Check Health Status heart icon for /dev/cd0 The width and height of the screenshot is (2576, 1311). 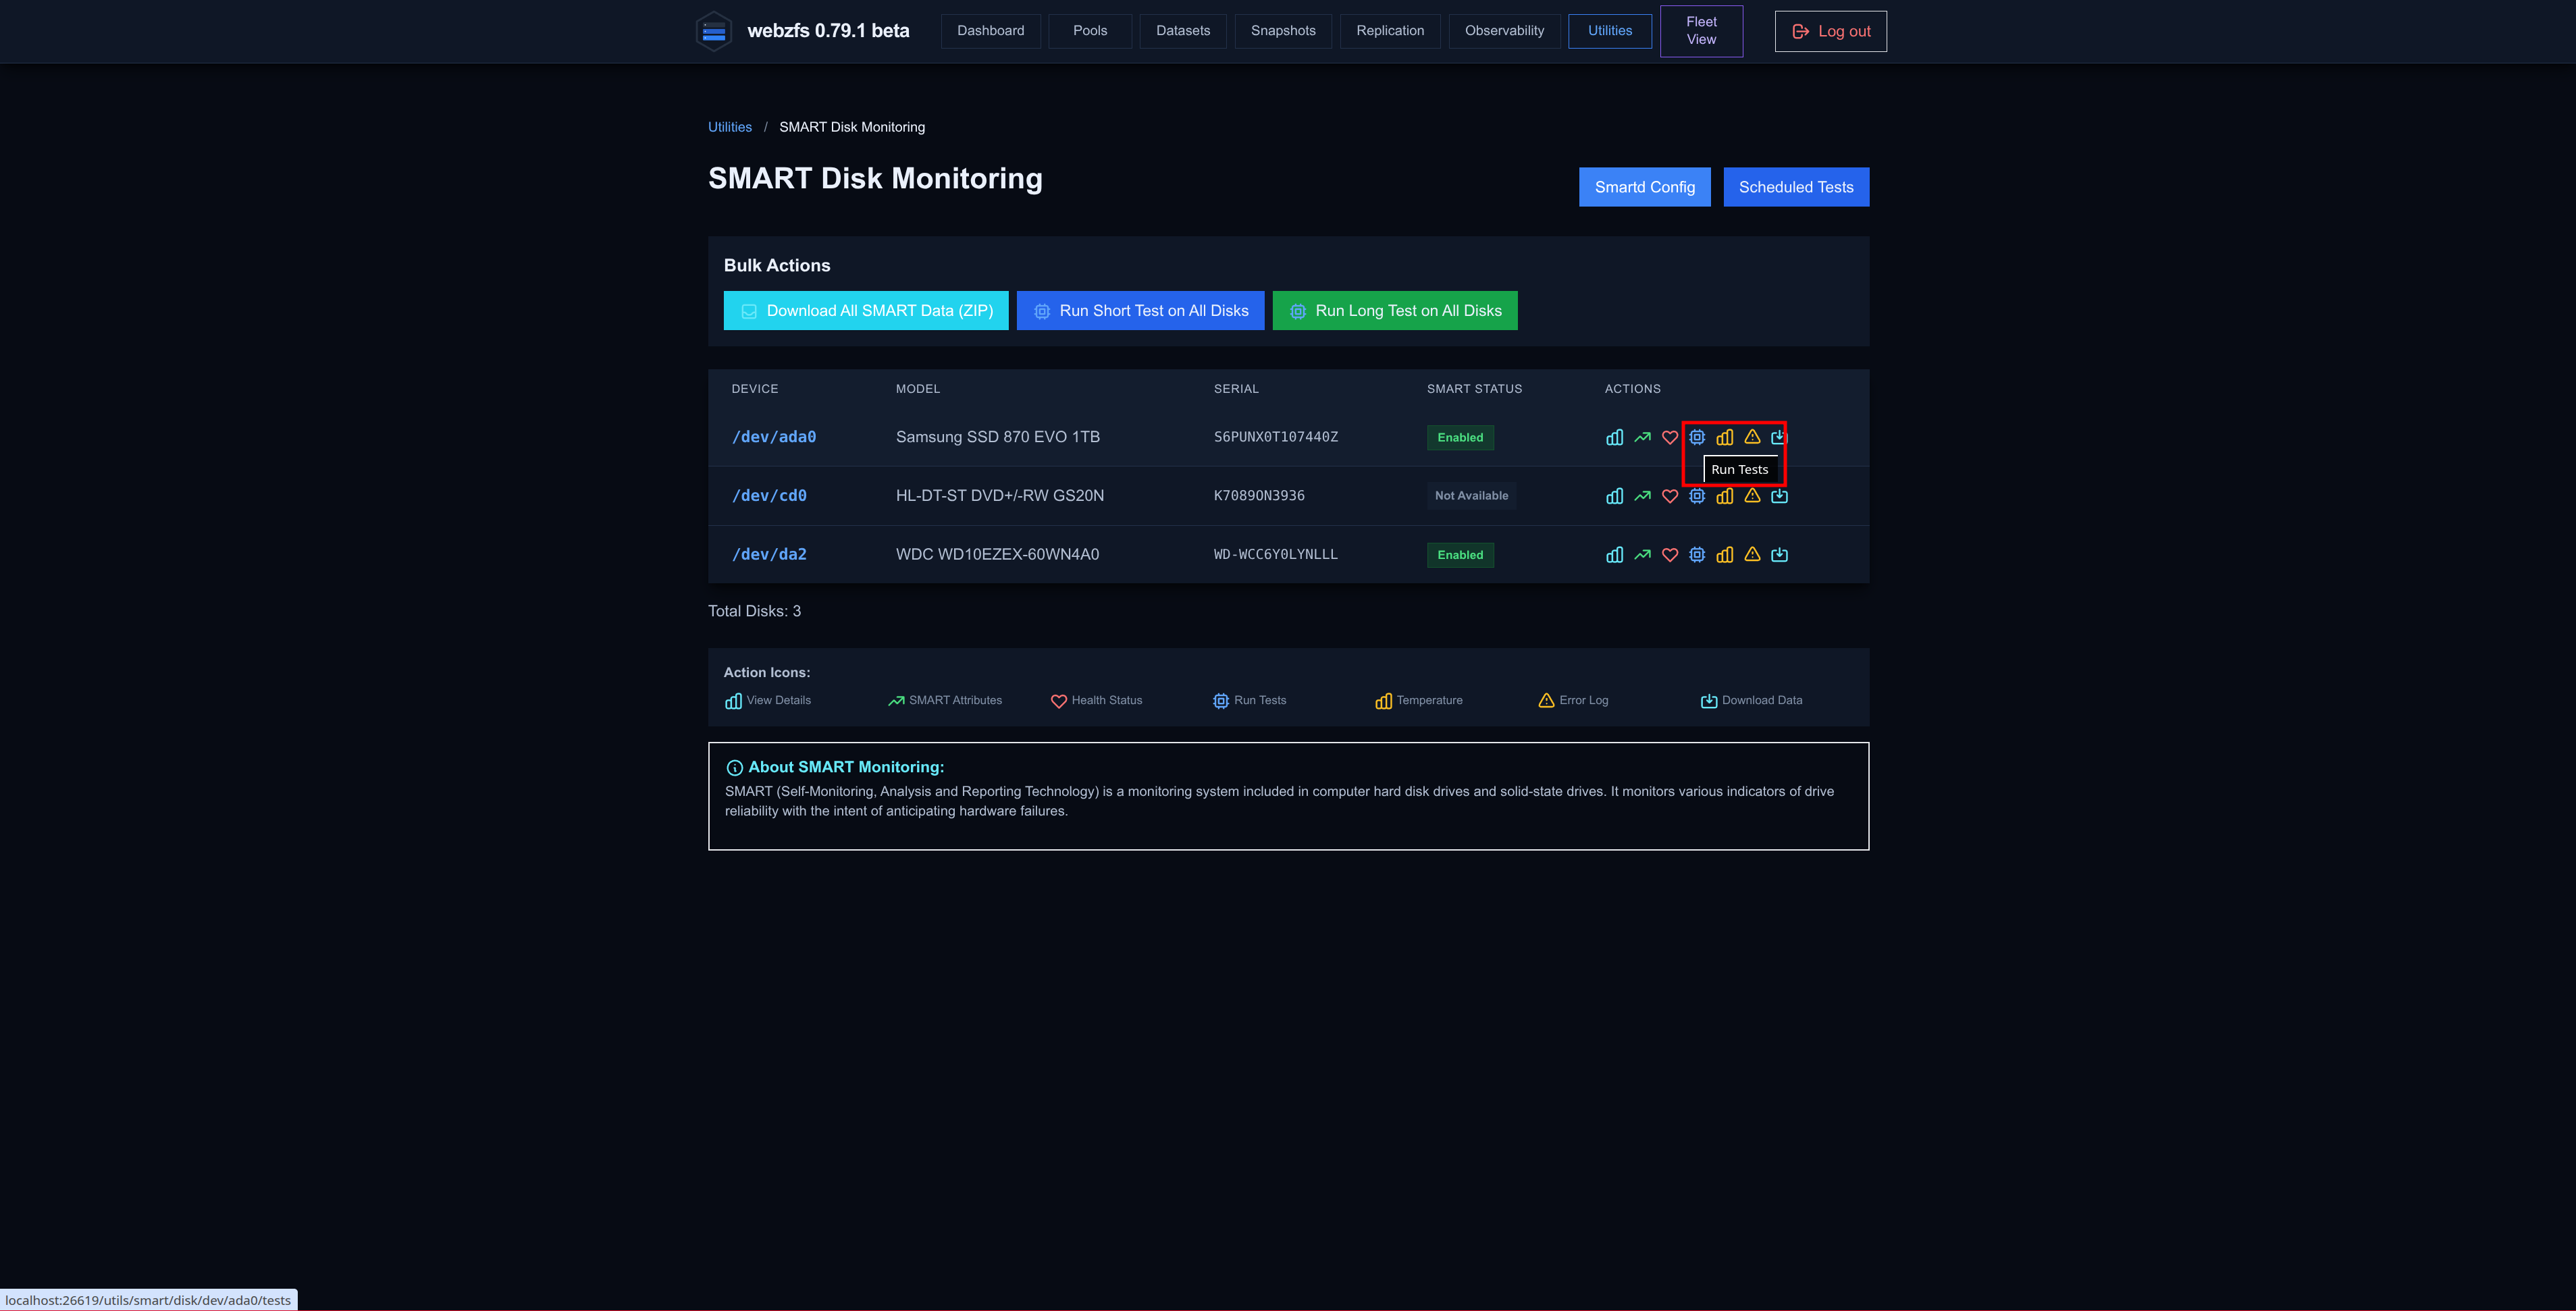click(x=1669, y=496)
